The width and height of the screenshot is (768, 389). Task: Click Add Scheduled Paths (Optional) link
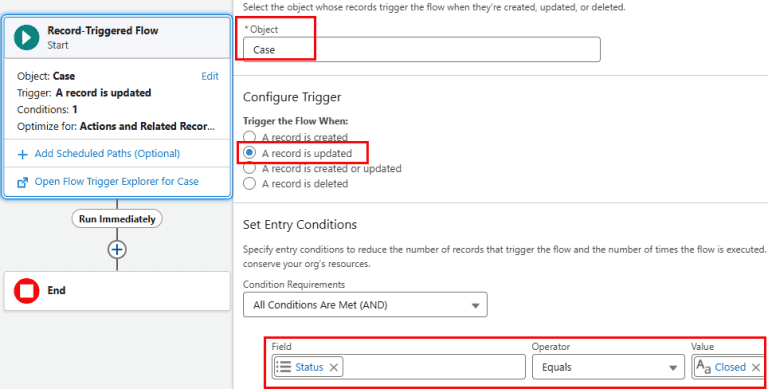pos(107,154)
